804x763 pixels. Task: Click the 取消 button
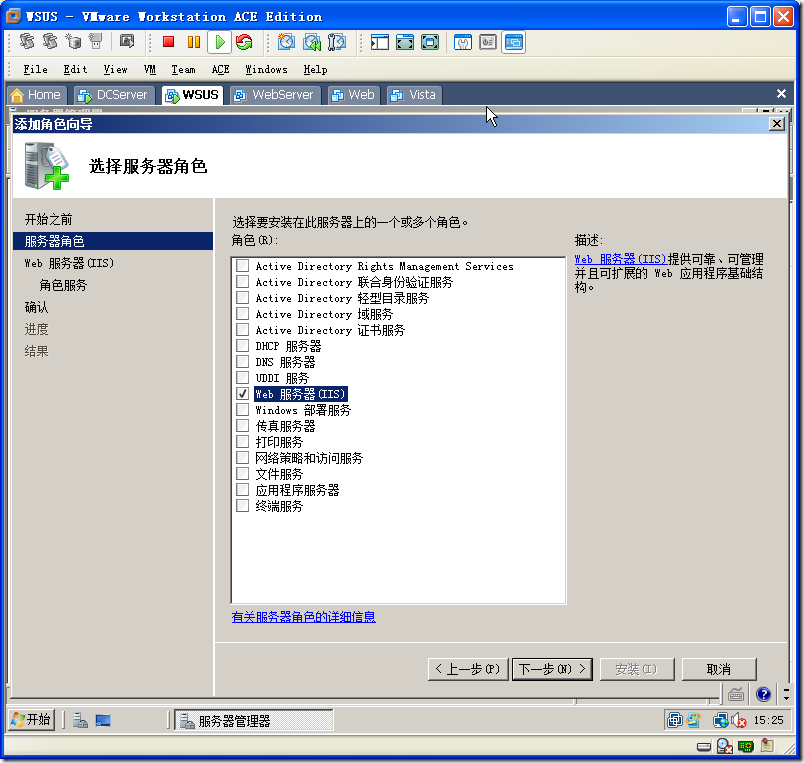[x=719, y=669]
